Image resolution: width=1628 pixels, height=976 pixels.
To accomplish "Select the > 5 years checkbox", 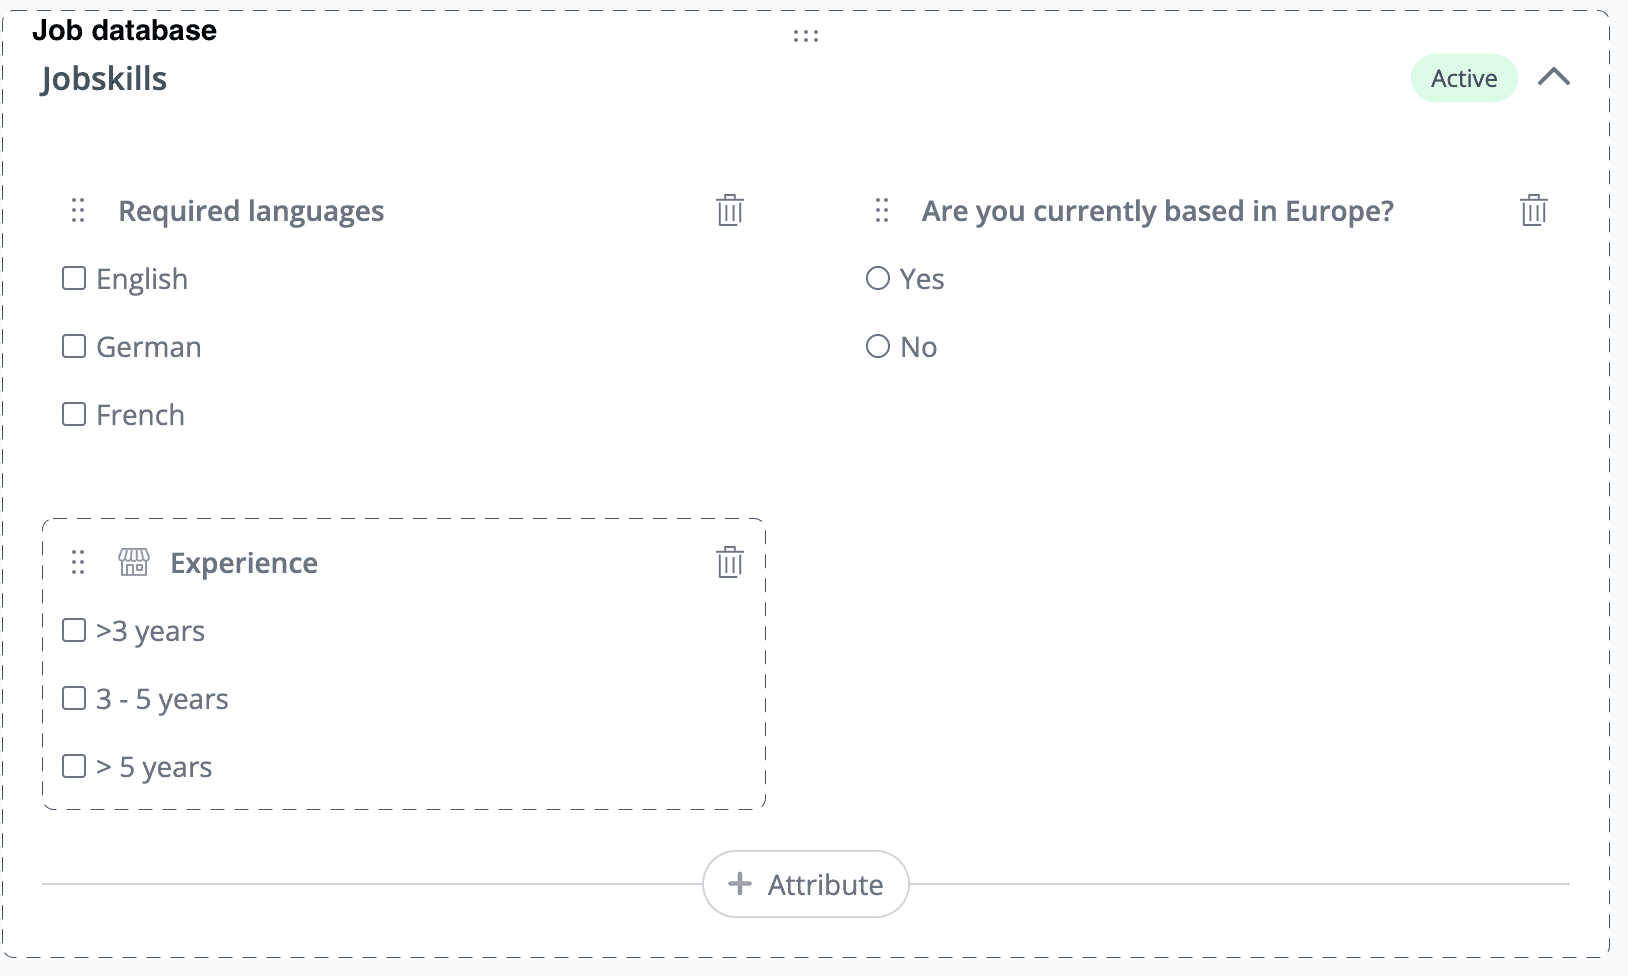I will click(74, 767).
